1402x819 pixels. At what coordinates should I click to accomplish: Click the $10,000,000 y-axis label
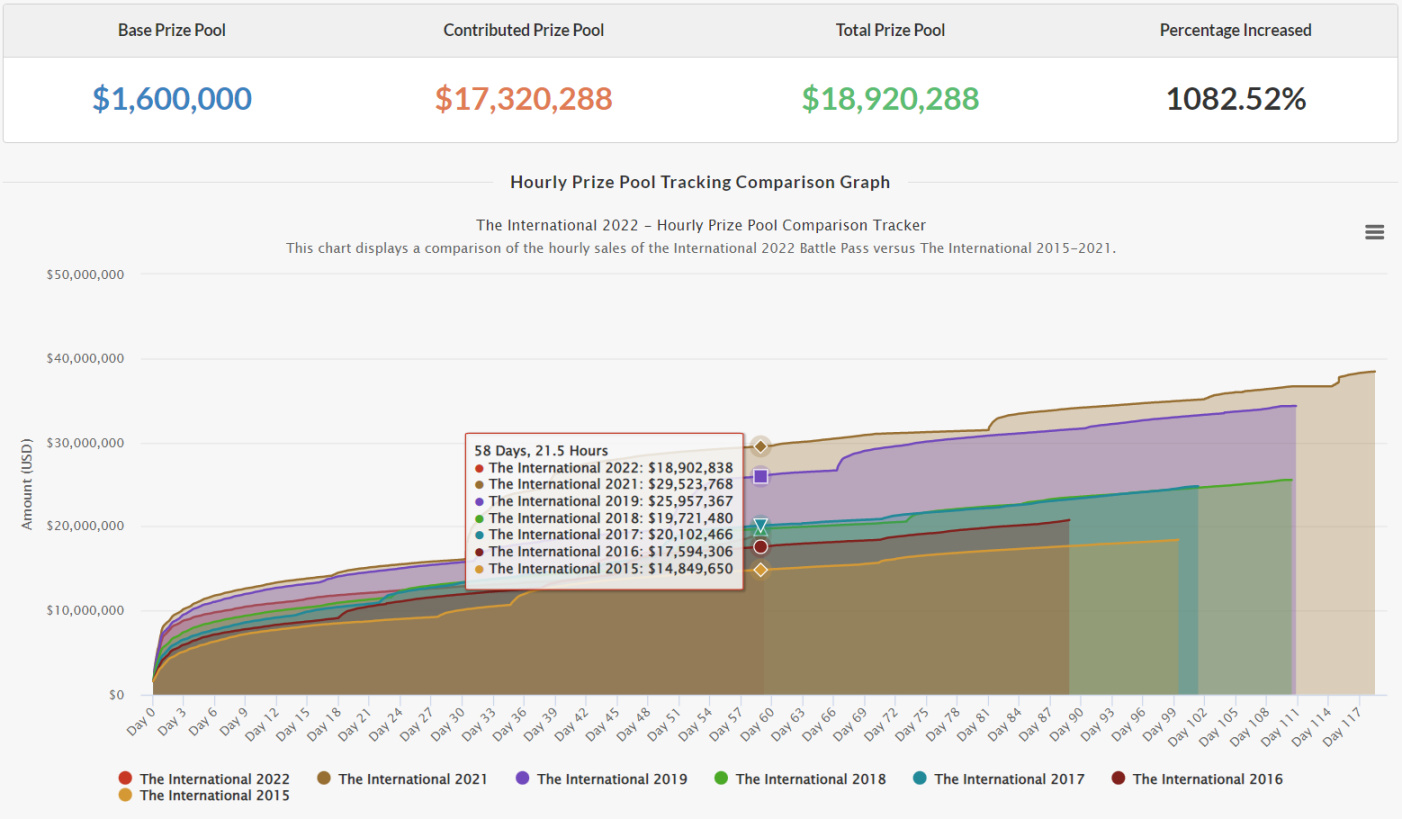[86, 611]
